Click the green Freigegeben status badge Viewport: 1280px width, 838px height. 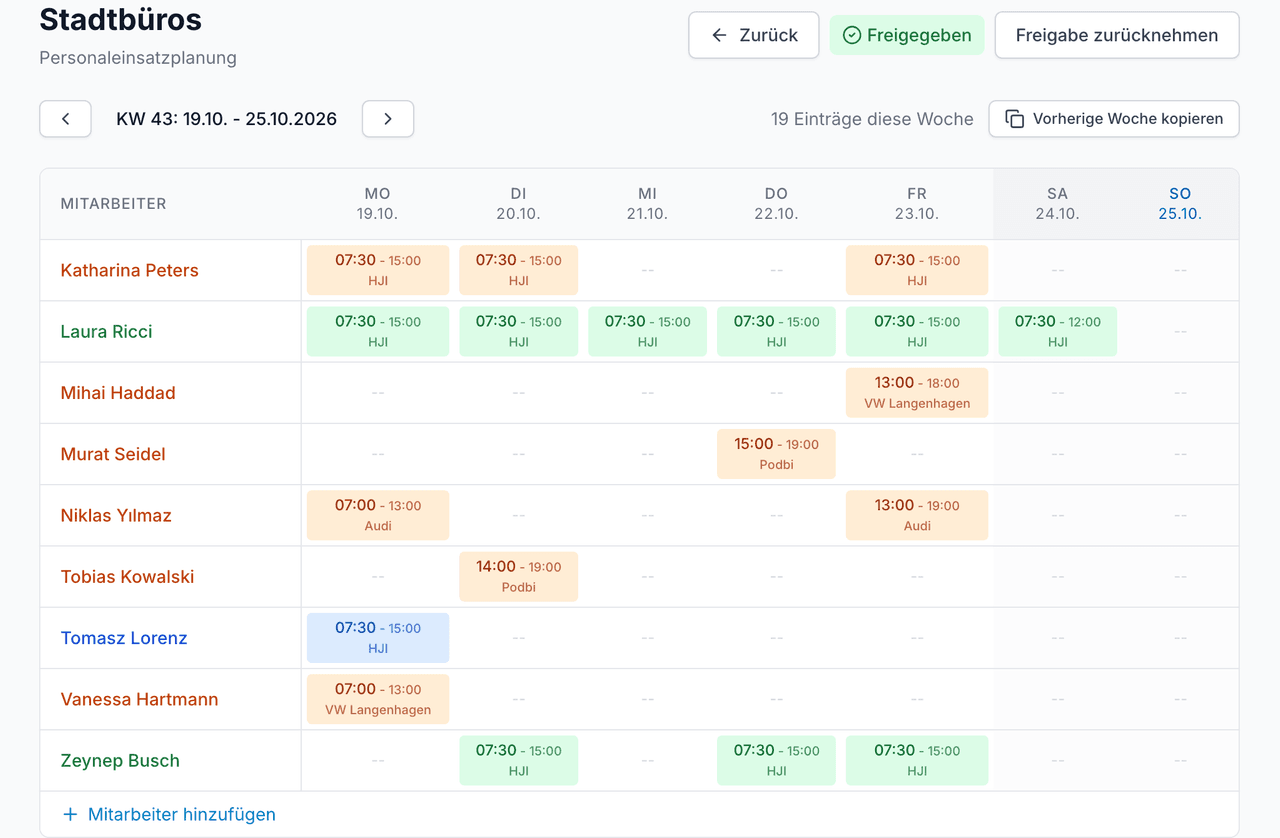(907, 35)
